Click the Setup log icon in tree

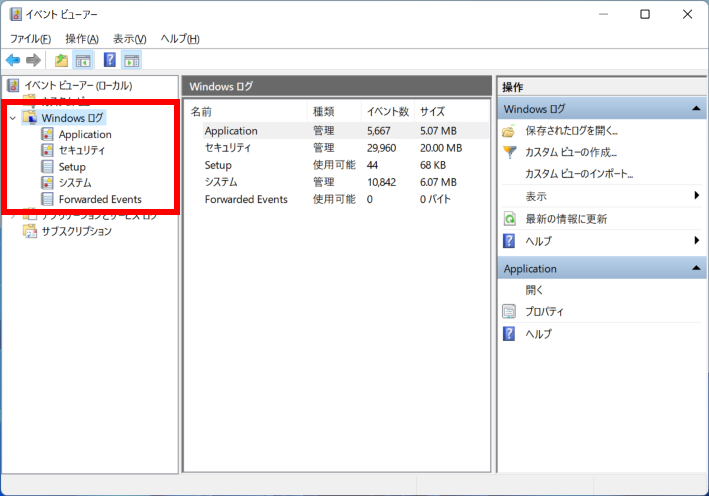pyautogui.click(x=47, y=167)
